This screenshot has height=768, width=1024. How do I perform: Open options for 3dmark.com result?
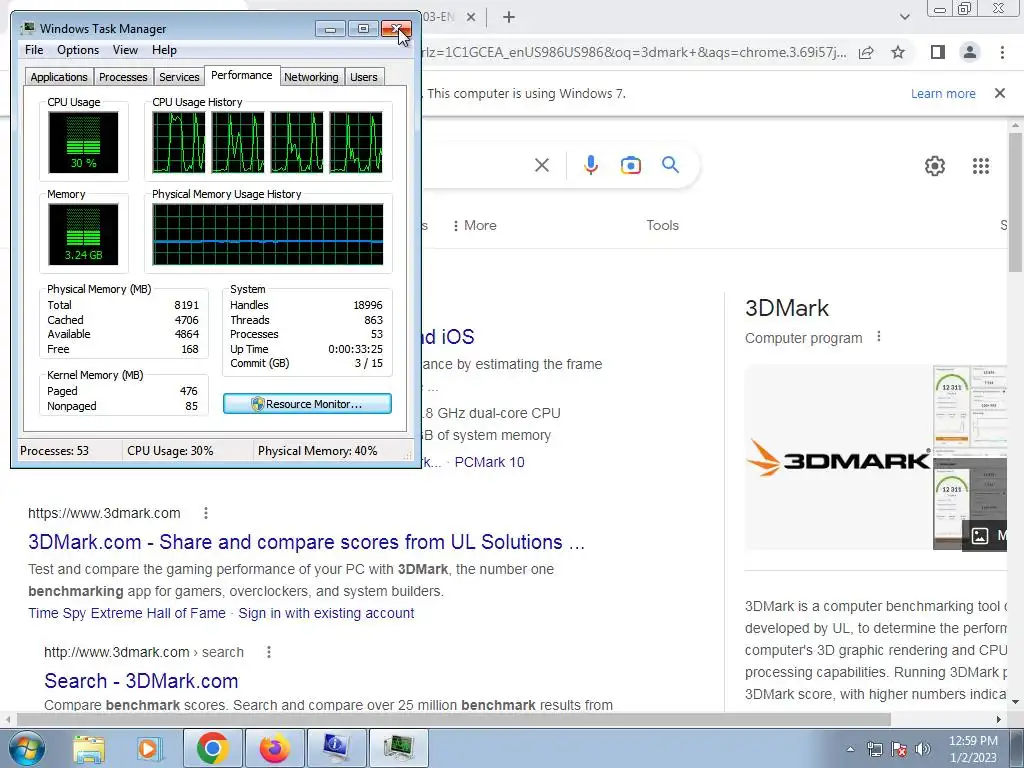206,513
